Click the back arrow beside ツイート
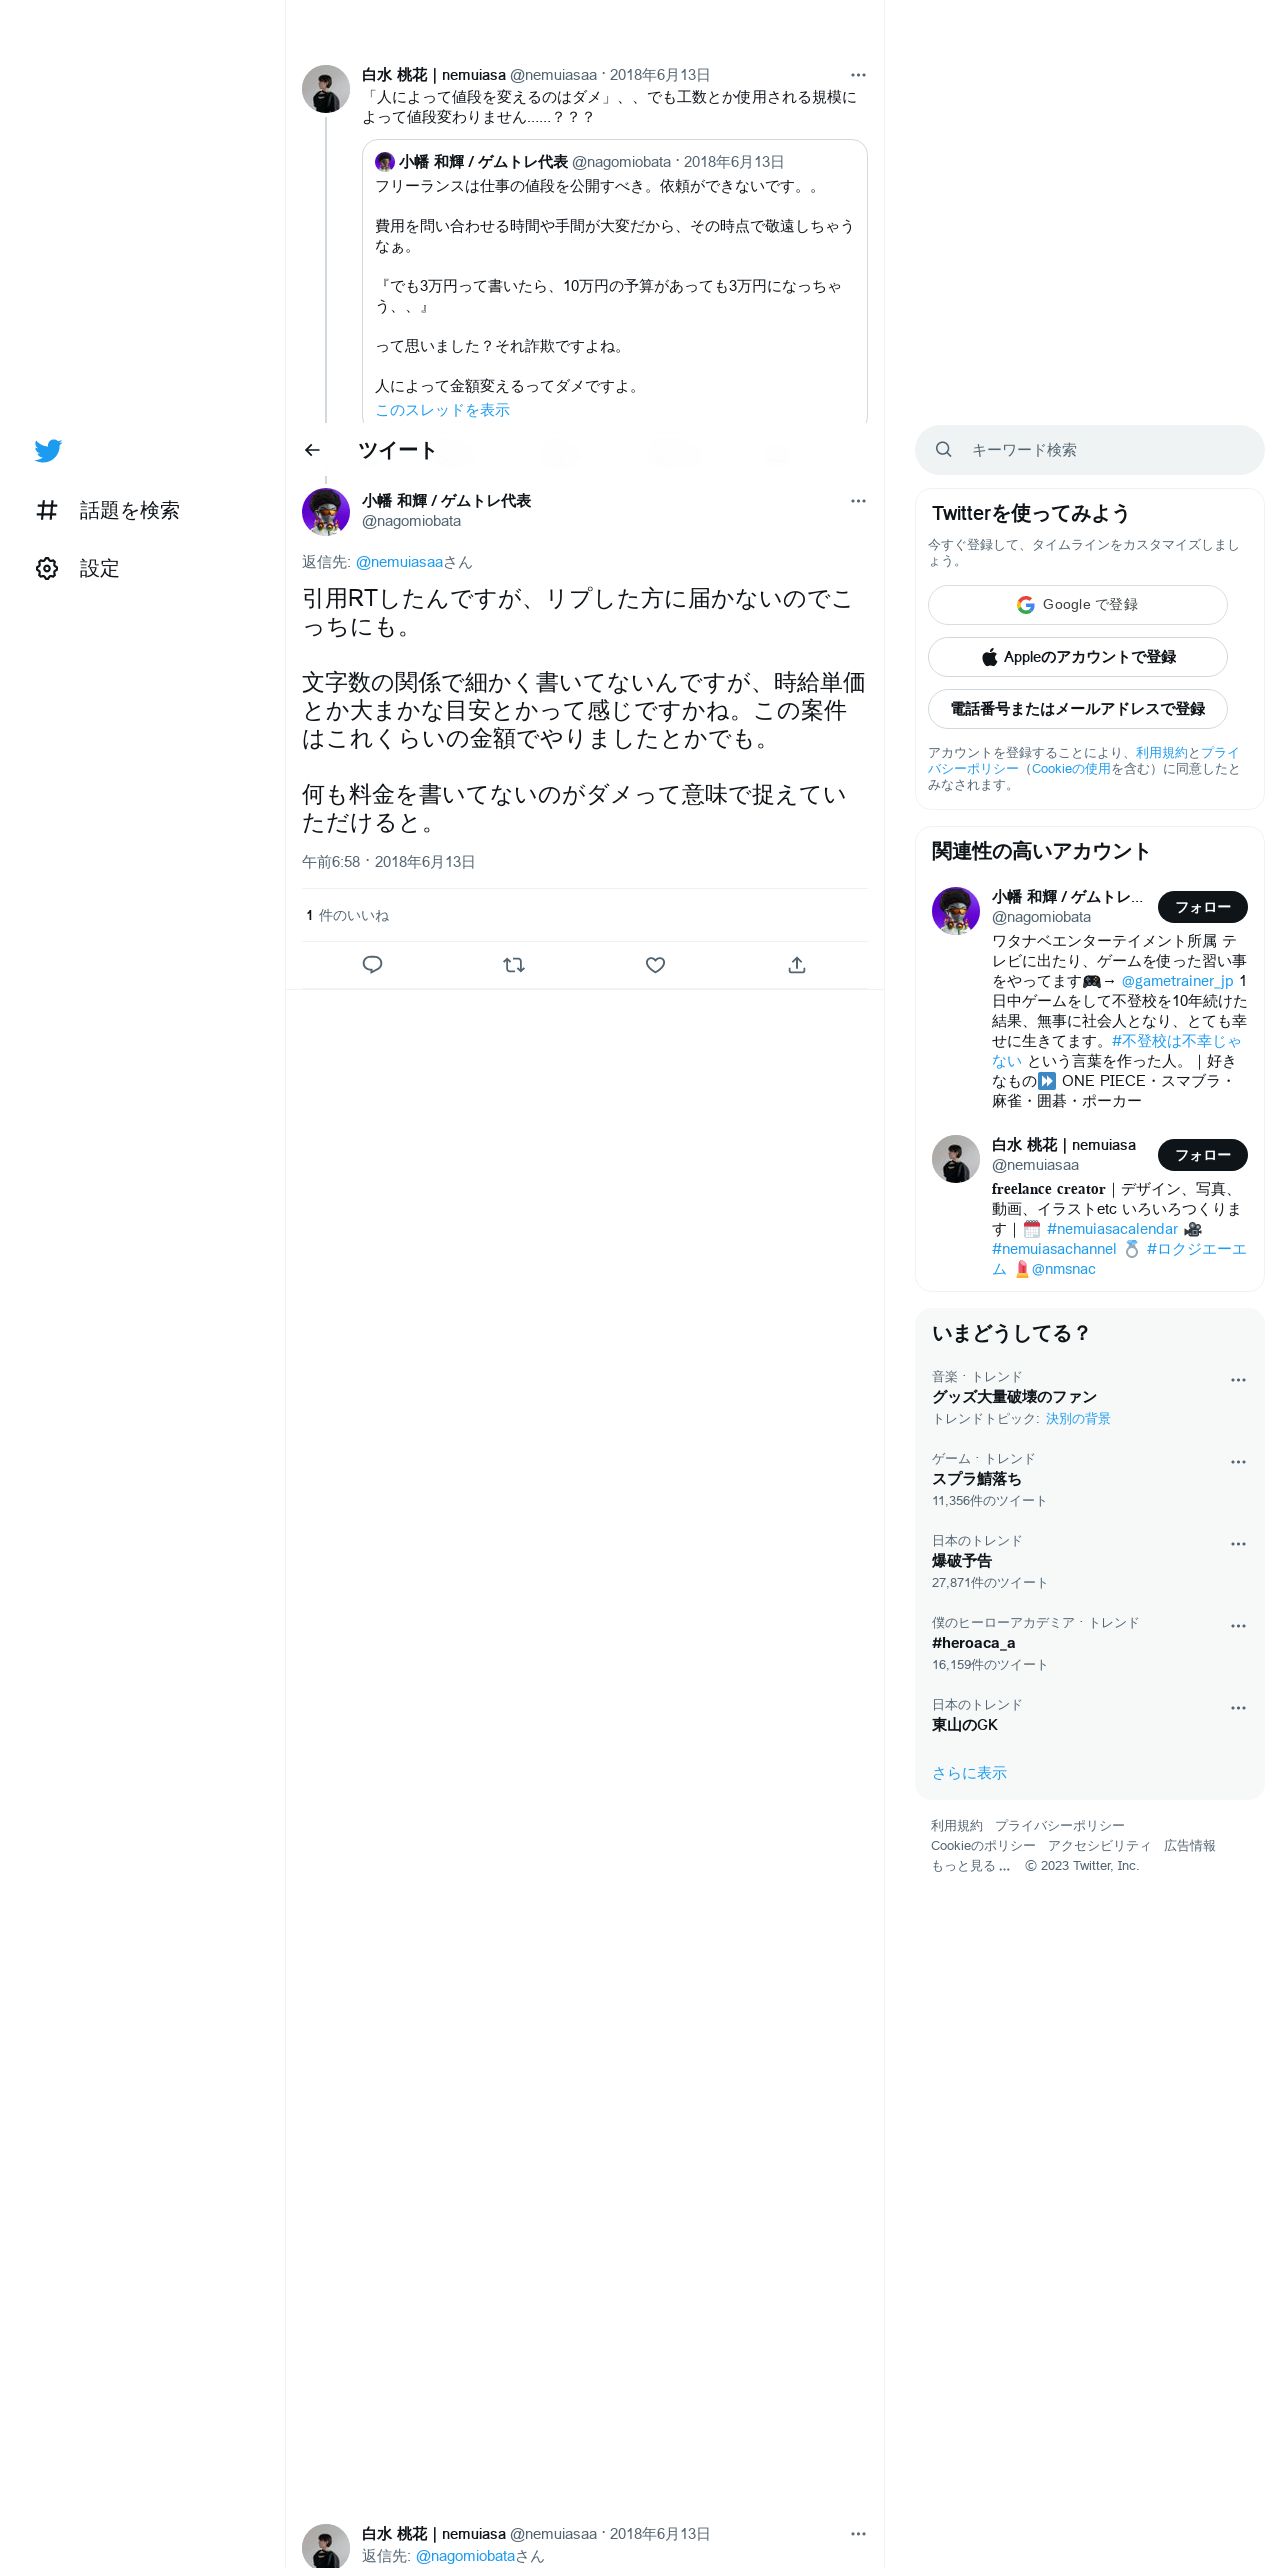The height and width of the screenshot is (2568, 1284). [x=312, y=450]
